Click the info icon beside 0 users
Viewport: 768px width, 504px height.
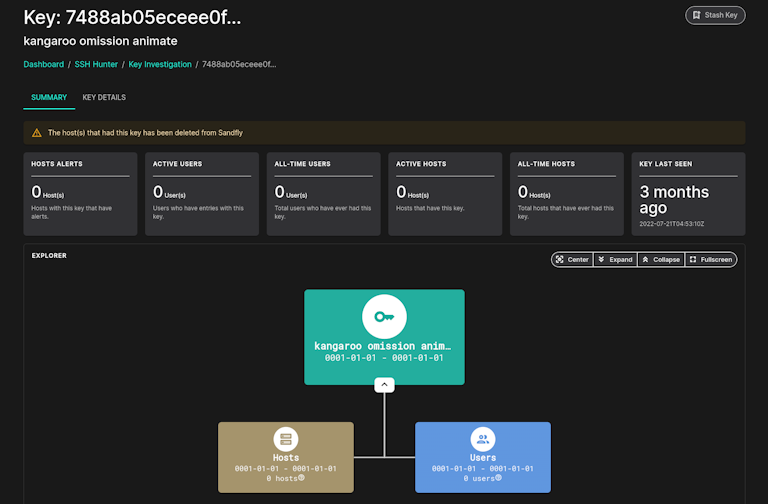click(x=498, y=478)
